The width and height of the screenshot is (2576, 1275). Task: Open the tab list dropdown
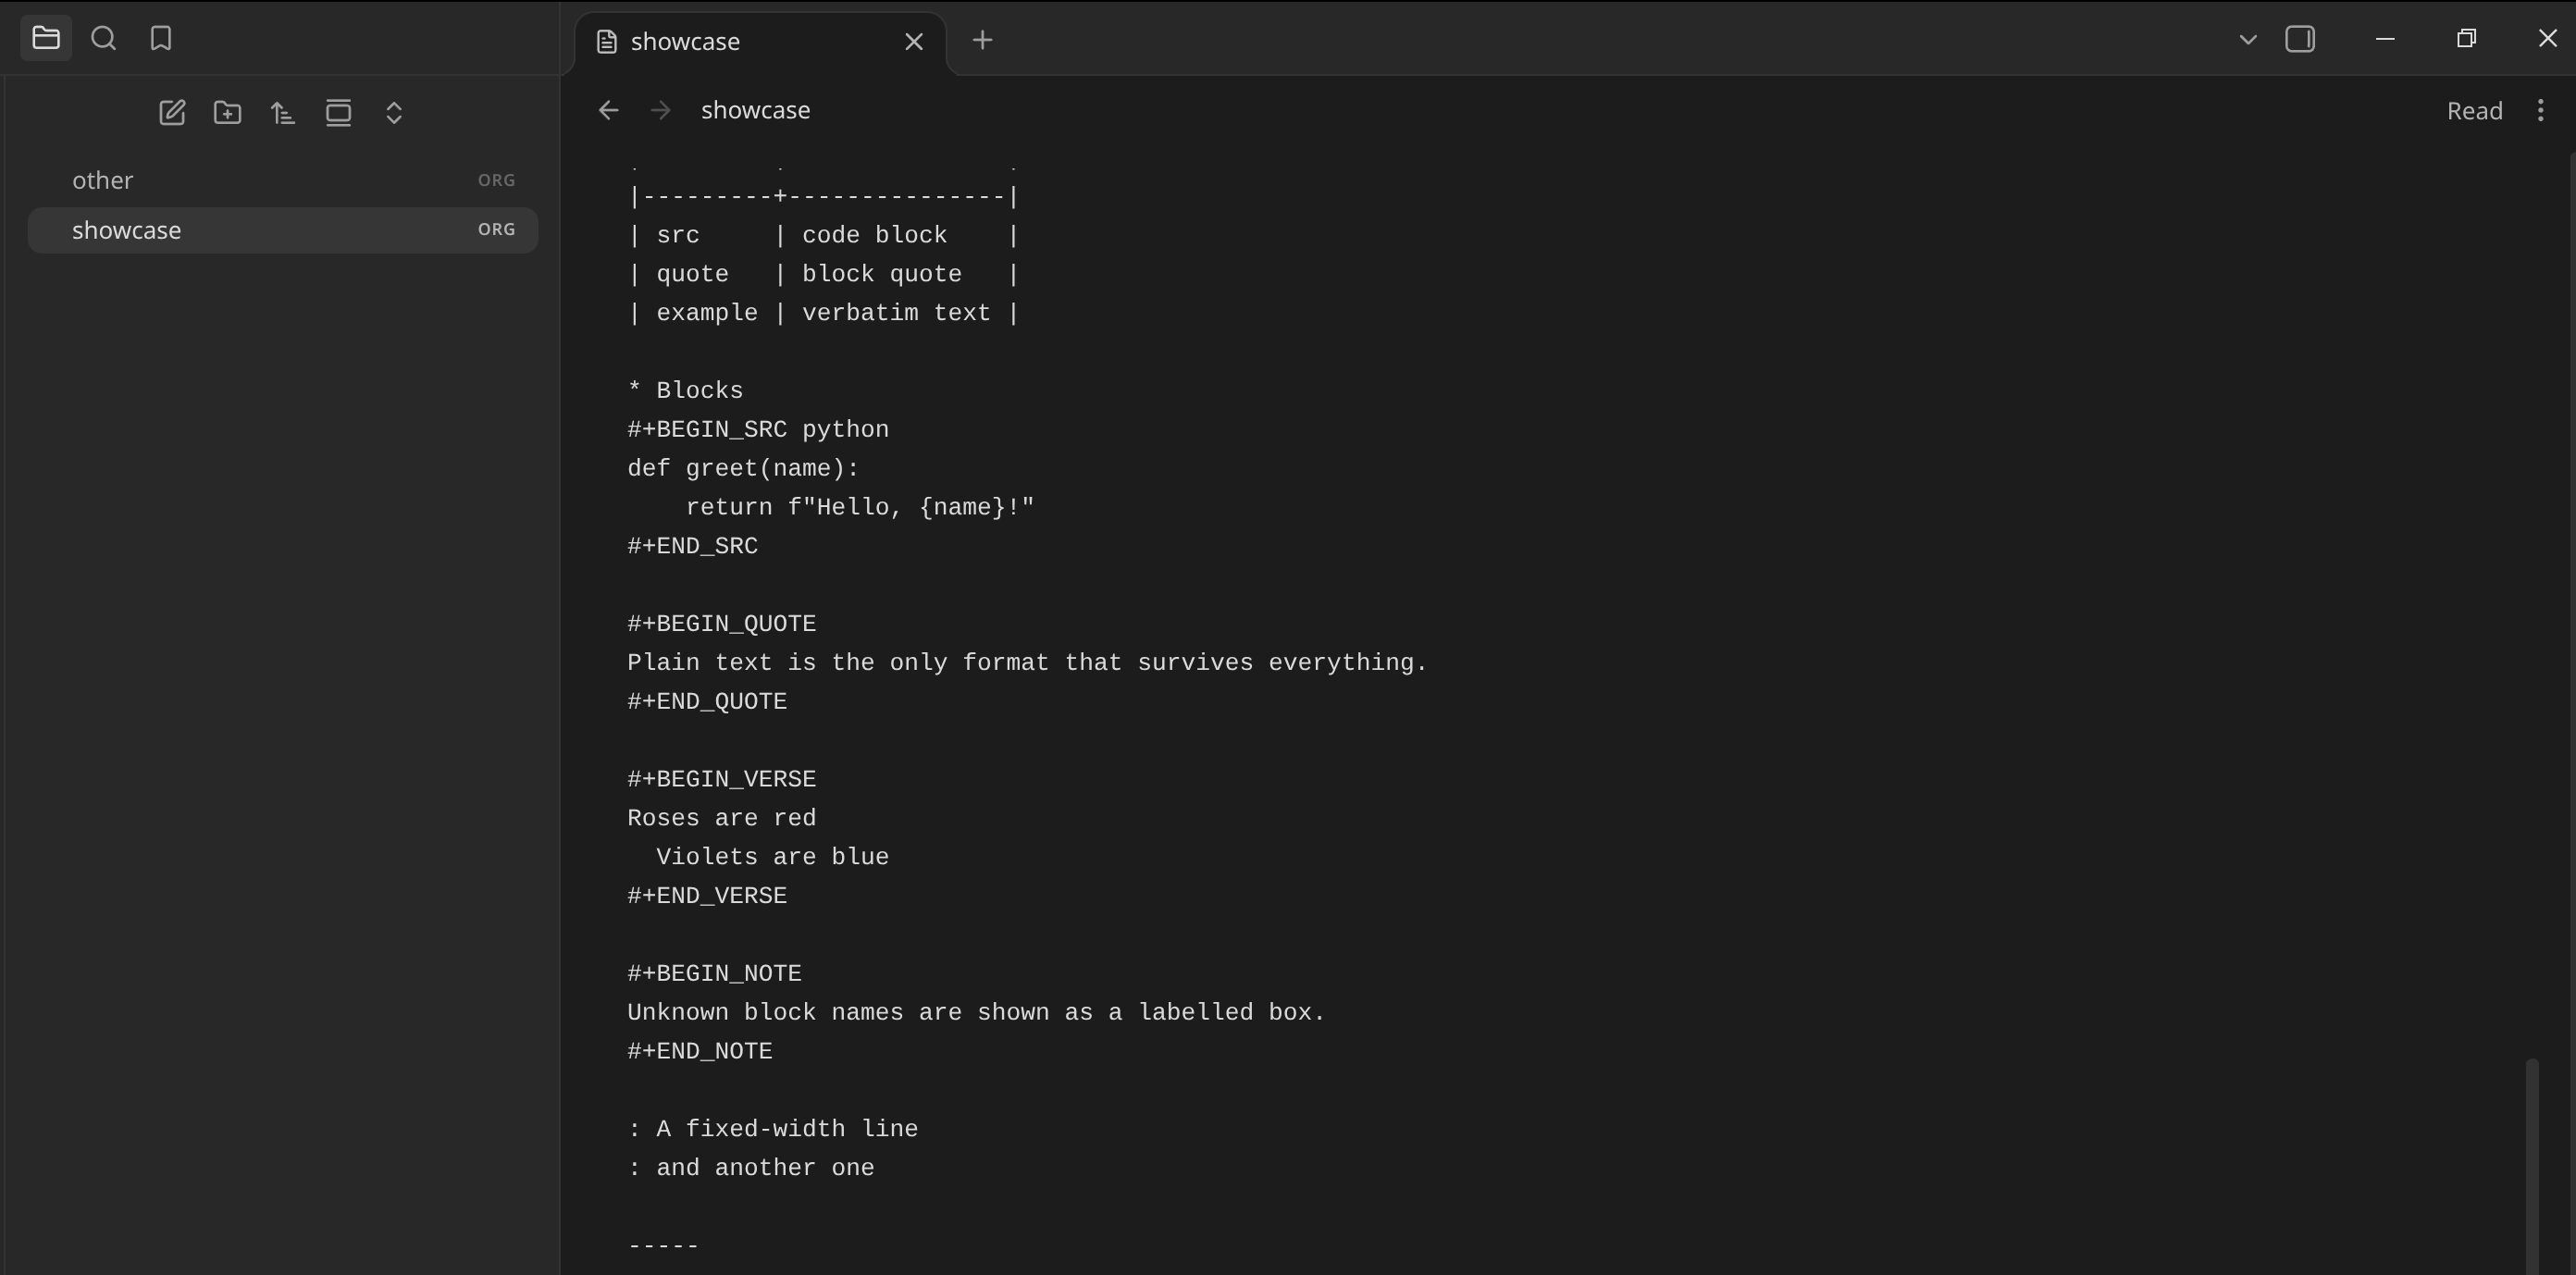pyautogui.click(x=2247, y=40)
